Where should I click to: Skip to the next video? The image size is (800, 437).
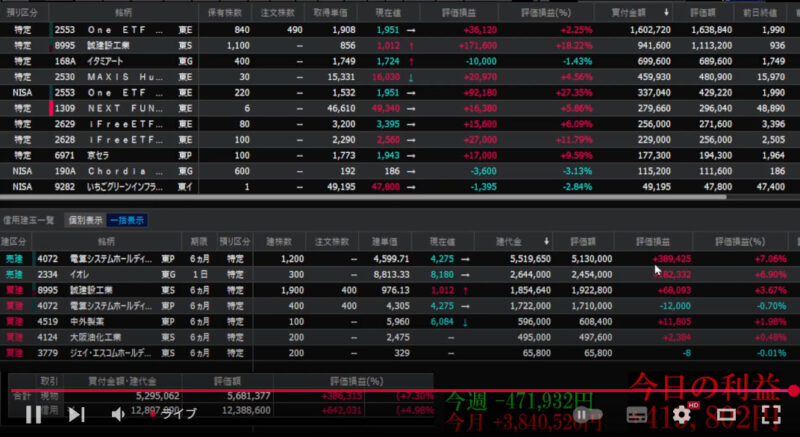[77, 415]
